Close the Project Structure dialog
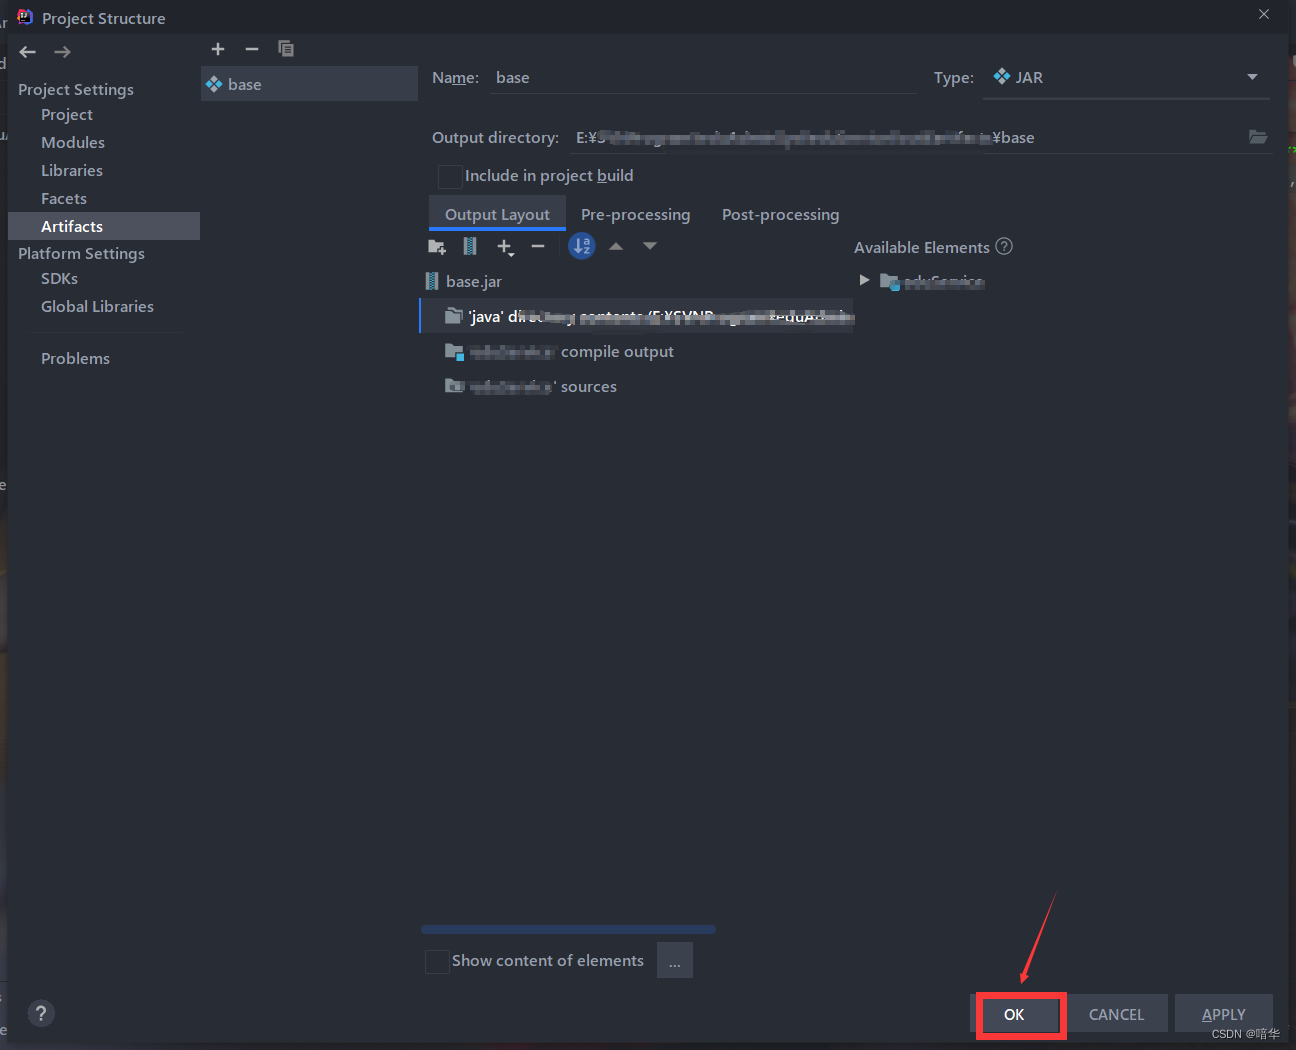Viewport: 1296px width, 1050px height. tap(1264, 15)
